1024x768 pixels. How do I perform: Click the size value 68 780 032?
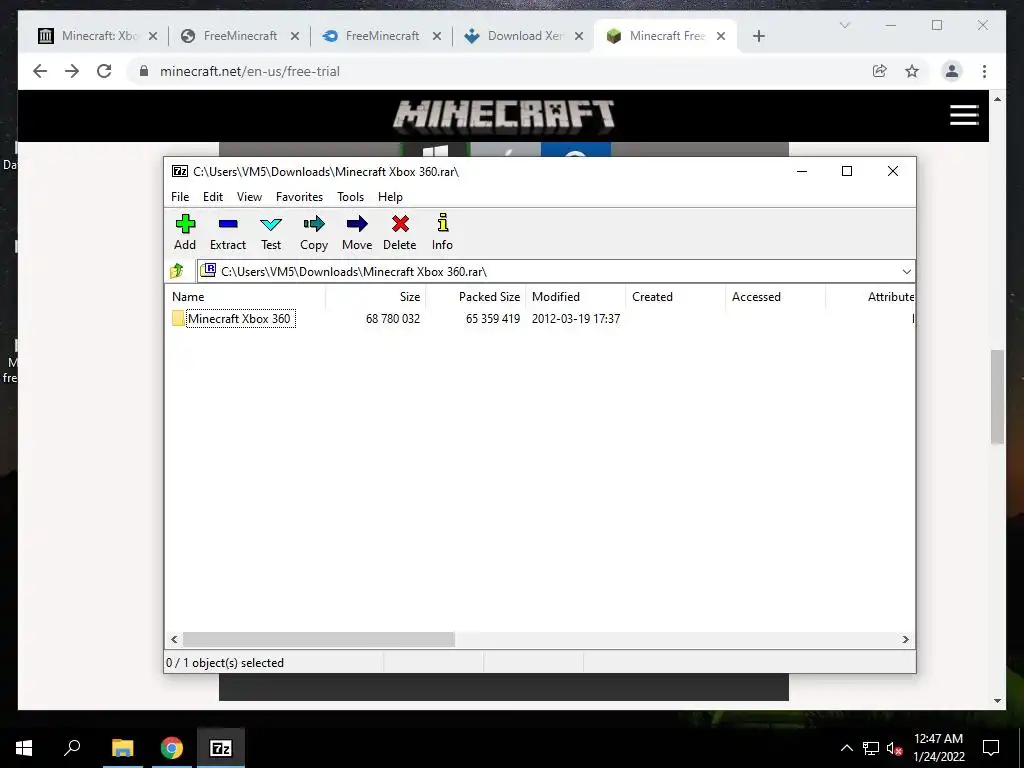[392, 319]
